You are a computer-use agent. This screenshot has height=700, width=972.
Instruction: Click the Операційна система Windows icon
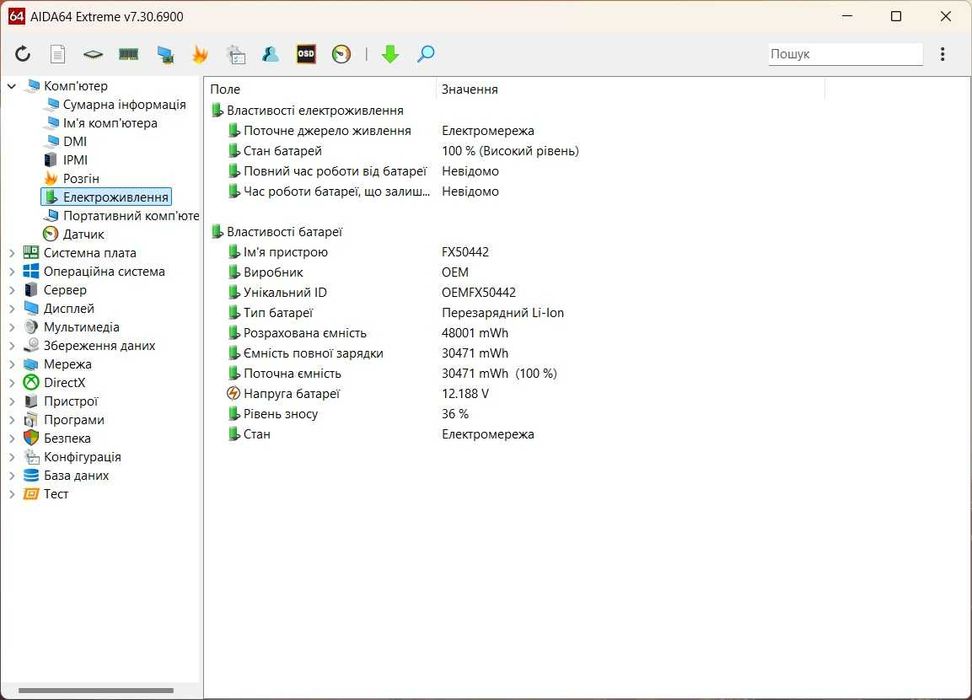[31, 272]
